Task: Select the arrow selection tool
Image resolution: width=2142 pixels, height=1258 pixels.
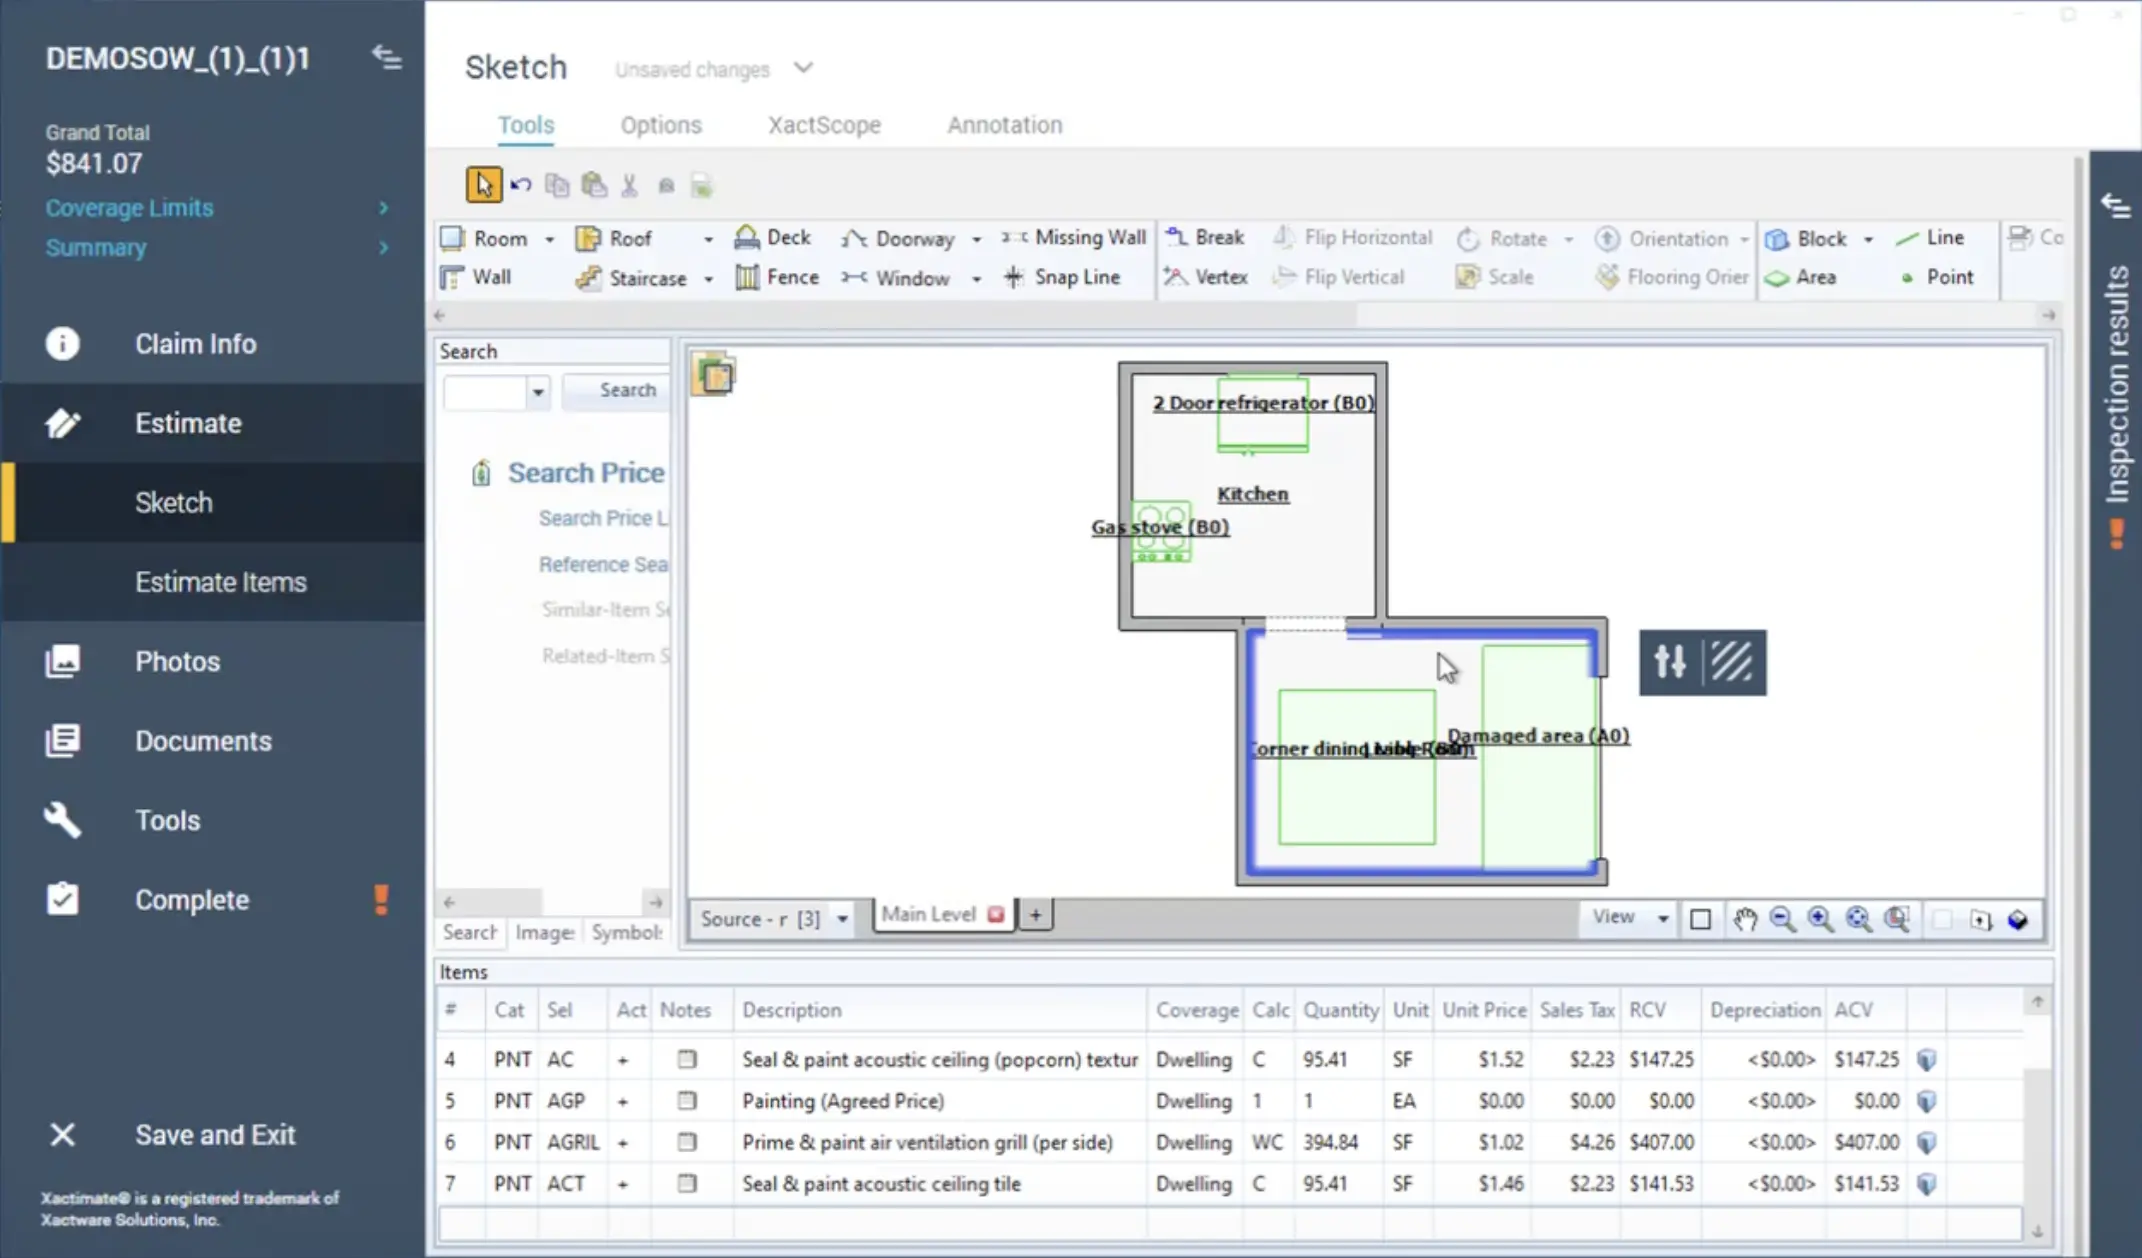Action: point(483,185)
